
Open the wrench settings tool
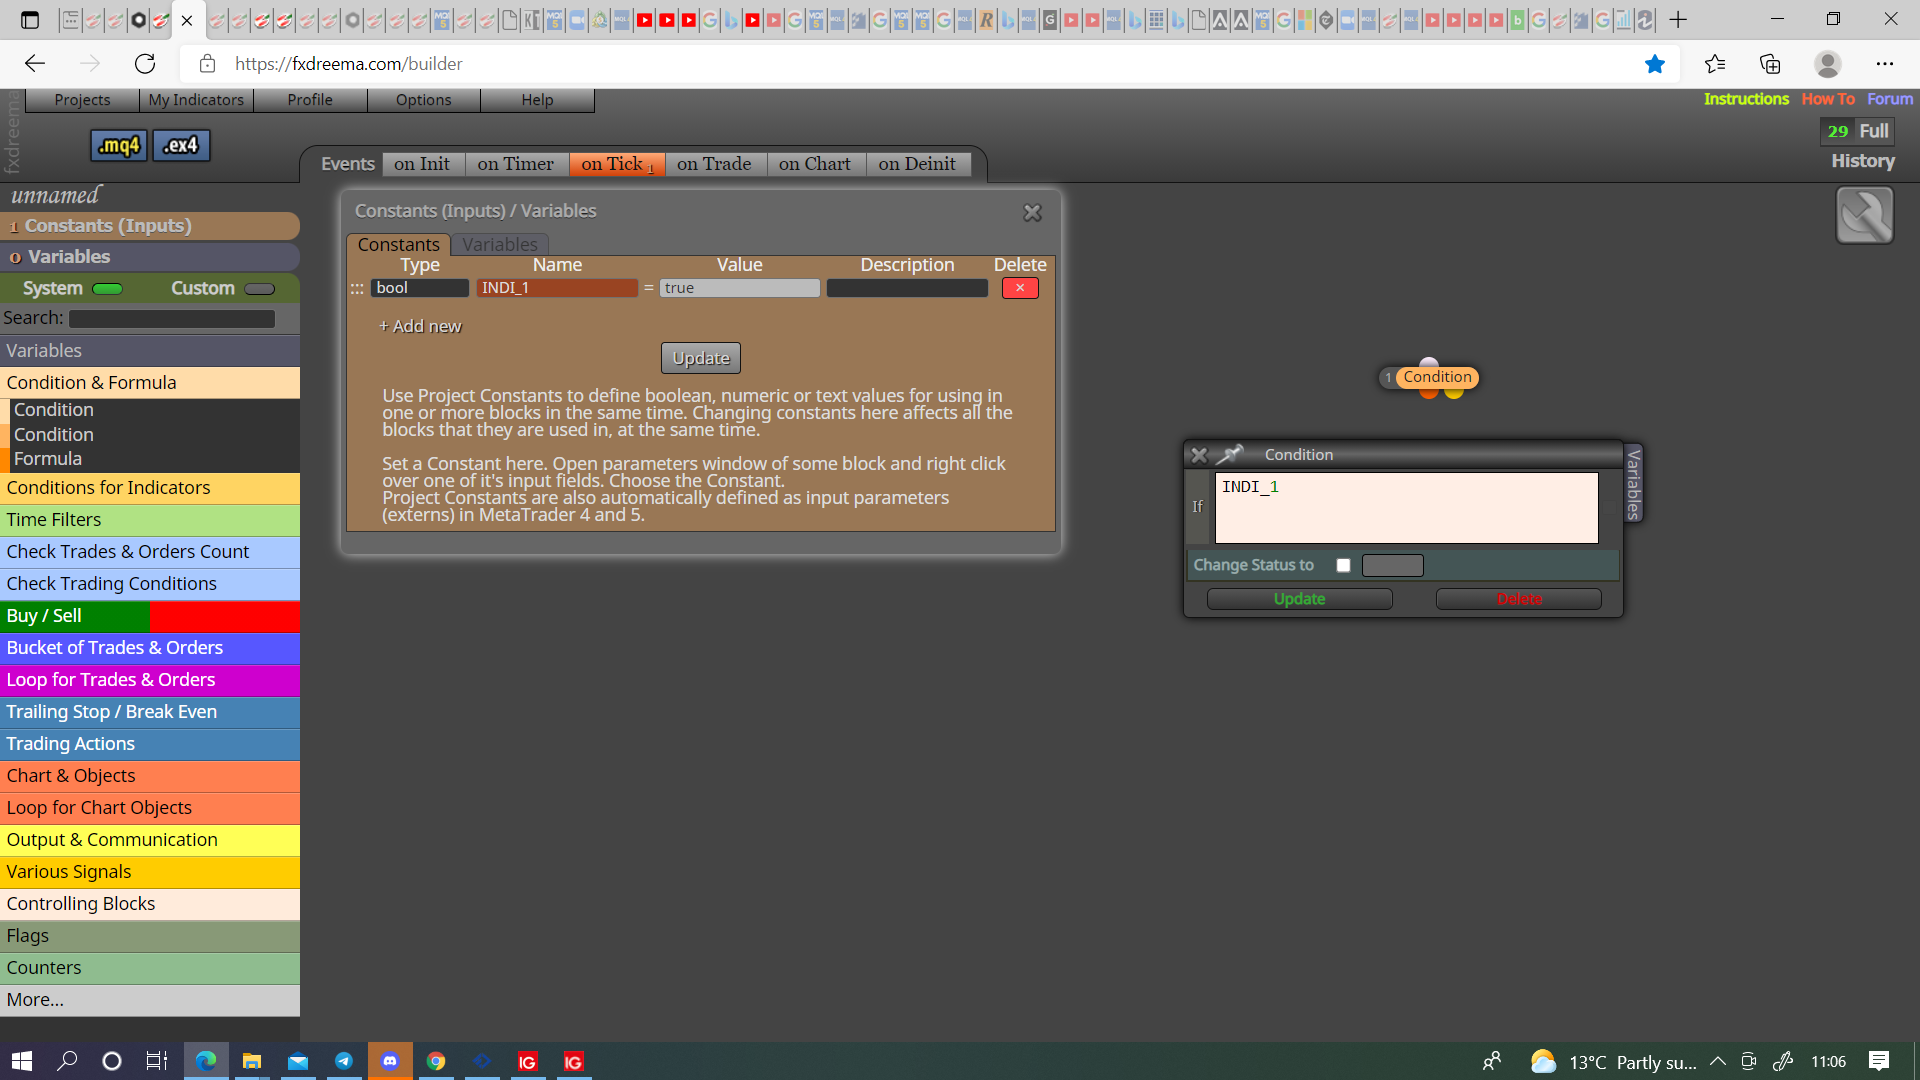click(1864, 215)
